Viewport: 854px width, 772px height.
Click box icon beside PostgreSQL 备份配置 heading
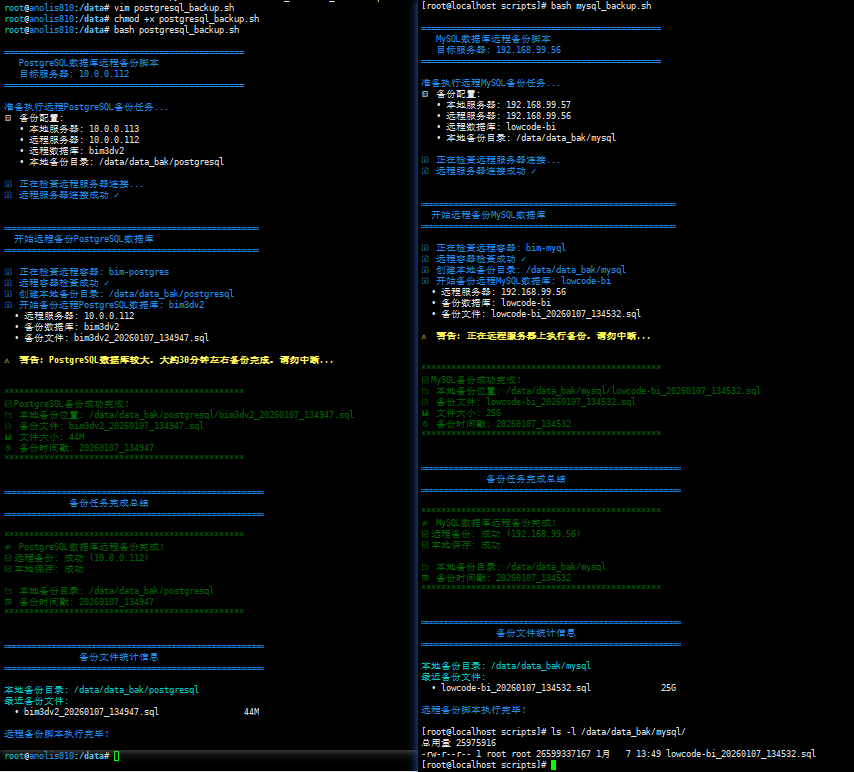pyautogui.click(x=8, y=118)
